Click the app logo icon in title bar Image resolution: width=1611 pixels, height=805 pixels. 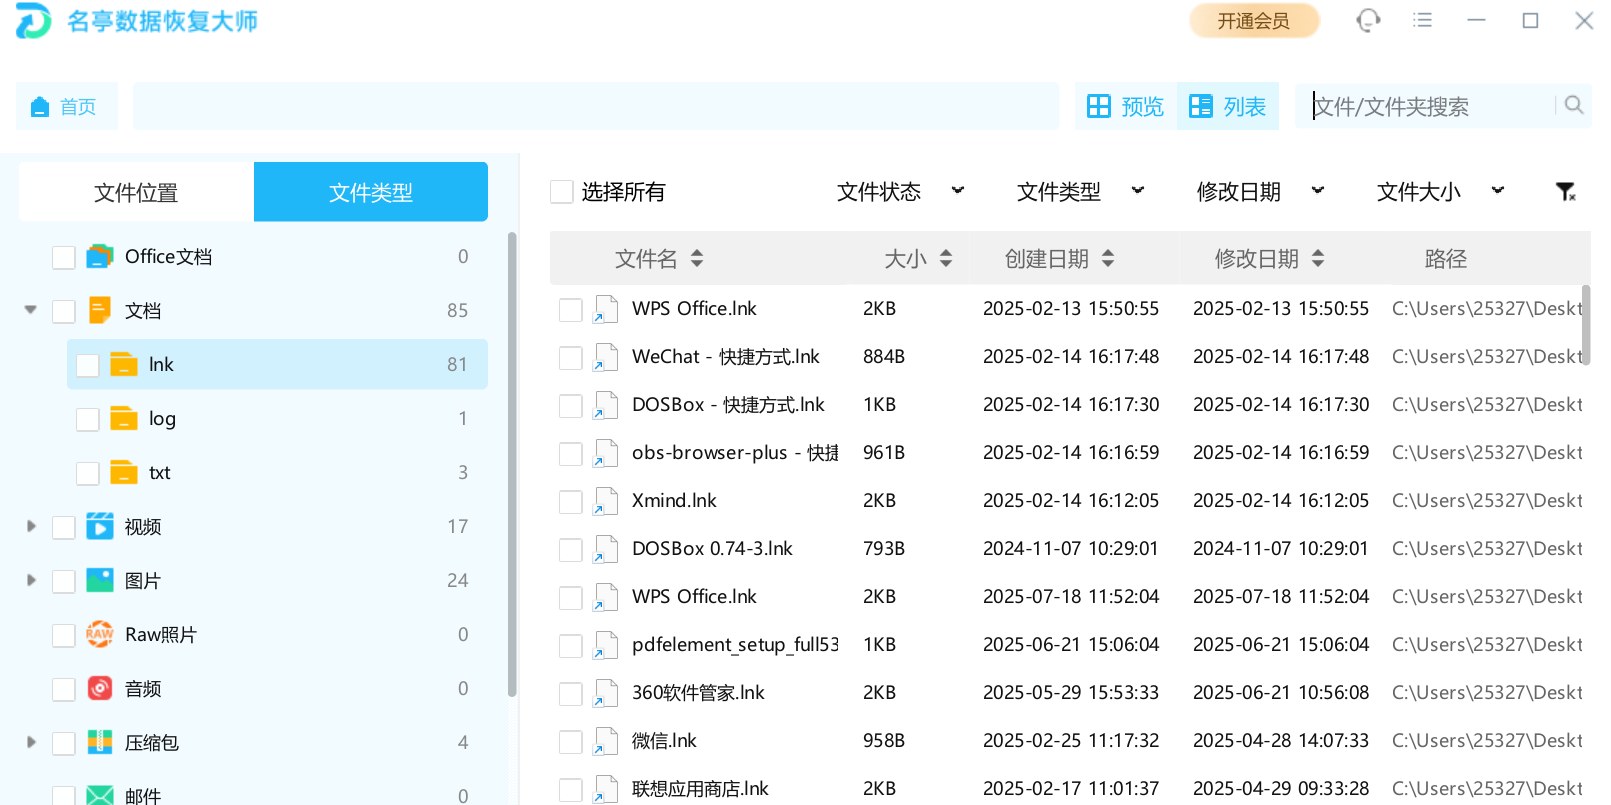point(33,20)
